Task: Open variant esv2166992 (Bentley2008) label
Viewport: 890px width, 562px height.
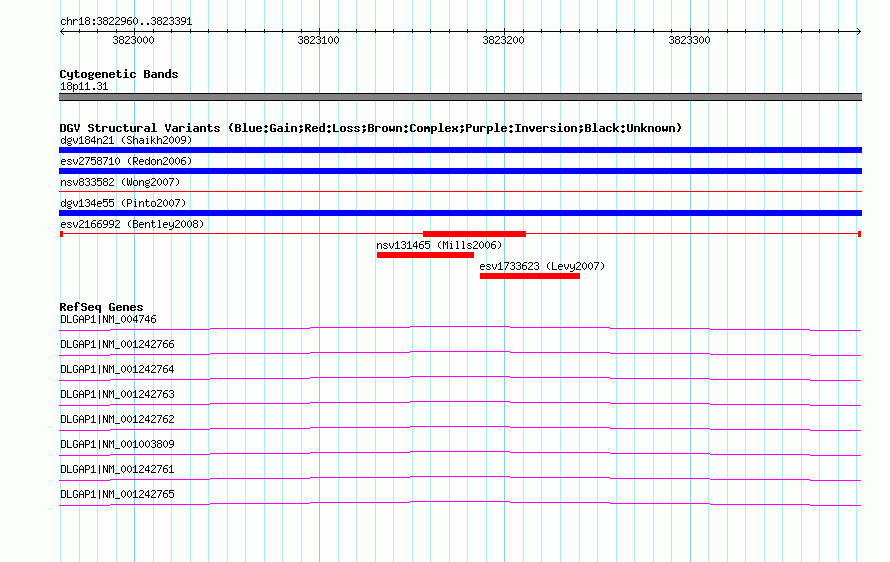Action: click(132, 224)
